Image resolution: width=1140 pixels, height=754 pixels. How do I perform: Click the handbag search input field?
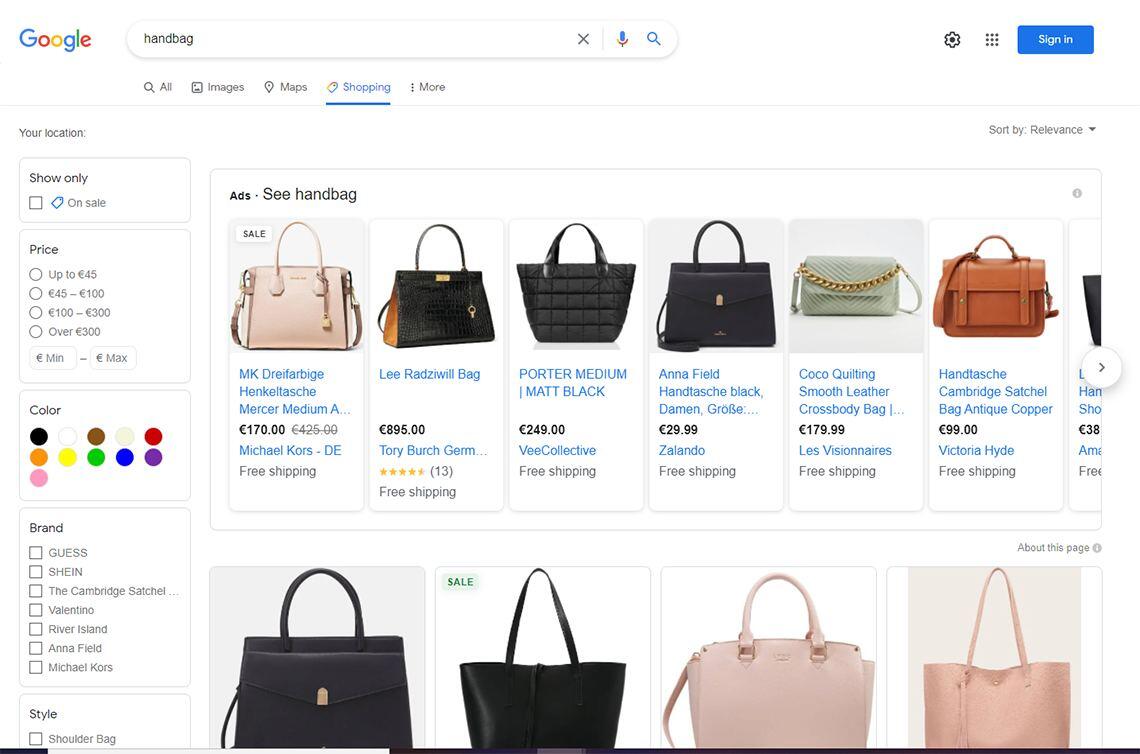pos(355,39)
